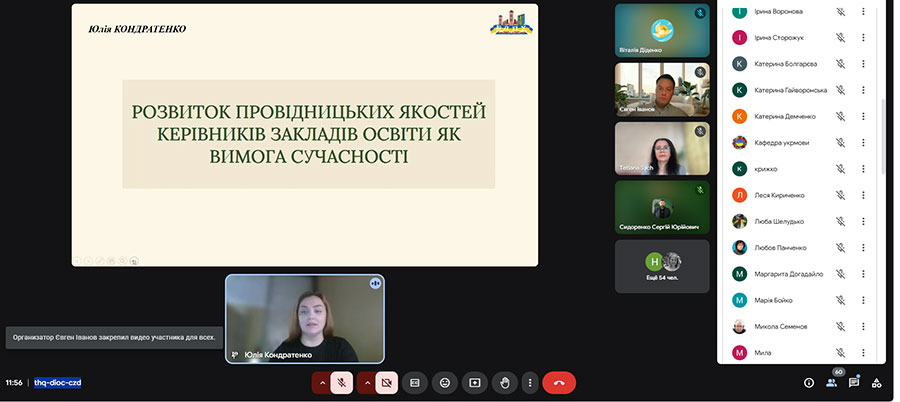
Task: Select meeting code thq-dioc-czd
Action: (57, 382)
